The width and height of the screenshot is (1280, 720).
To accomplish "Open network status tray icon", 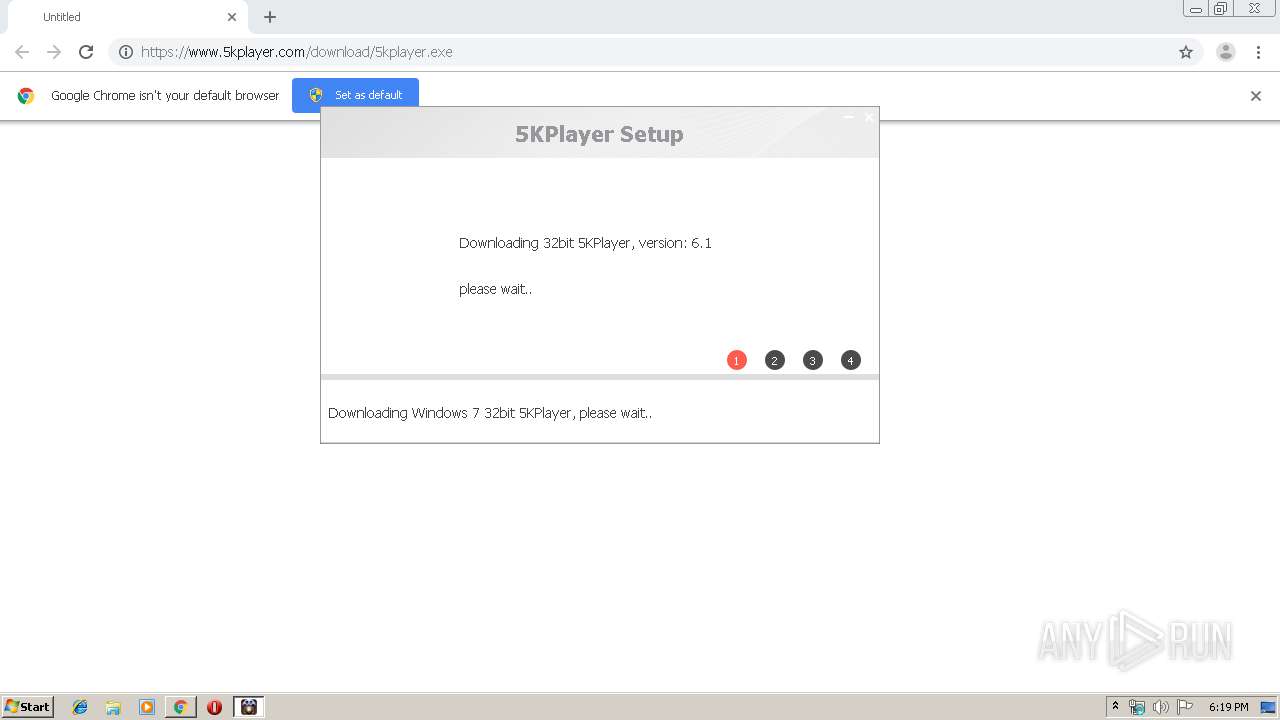I will coord(1137,707).
